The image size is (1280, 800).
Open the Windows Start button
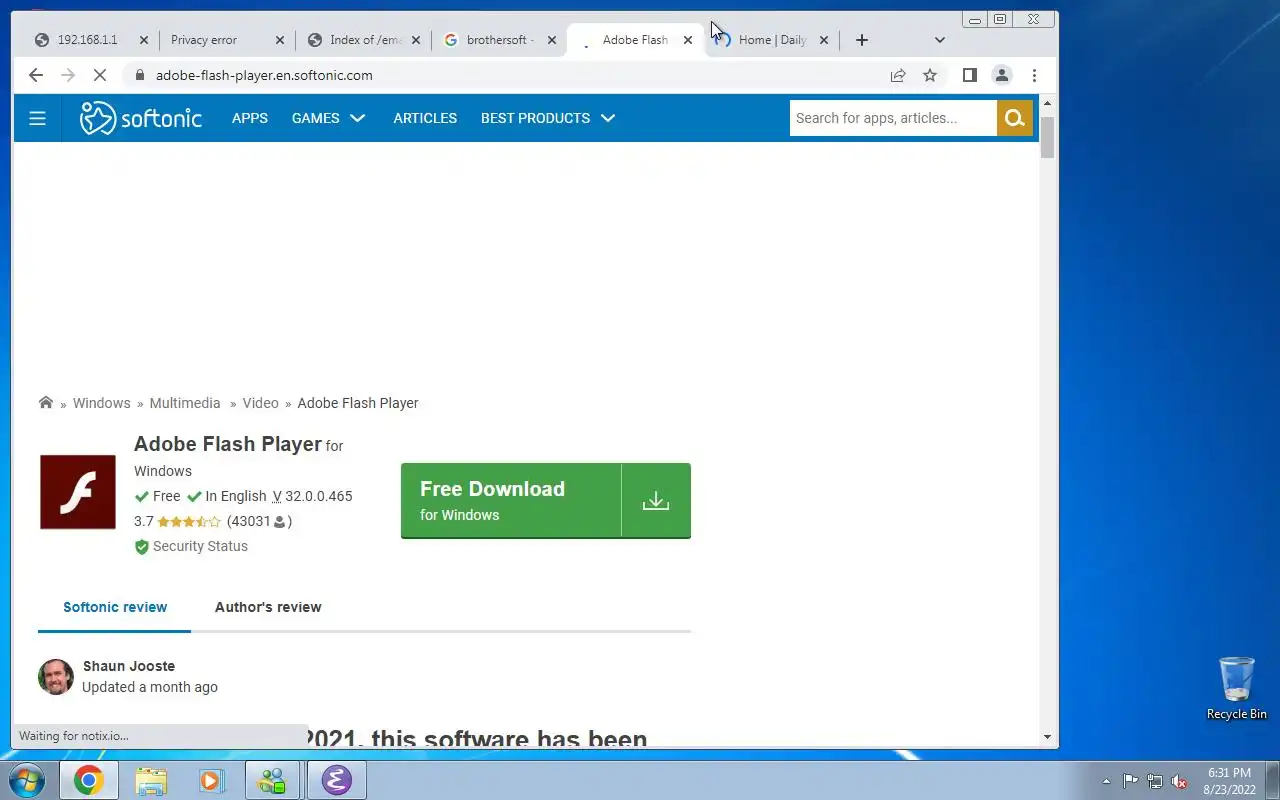[26, 780]
